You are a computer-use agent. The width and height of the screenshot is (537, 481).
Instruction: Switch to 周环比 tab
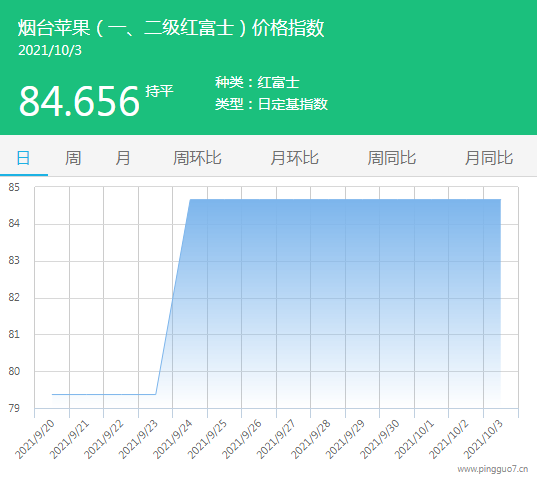tap(197, 158)
